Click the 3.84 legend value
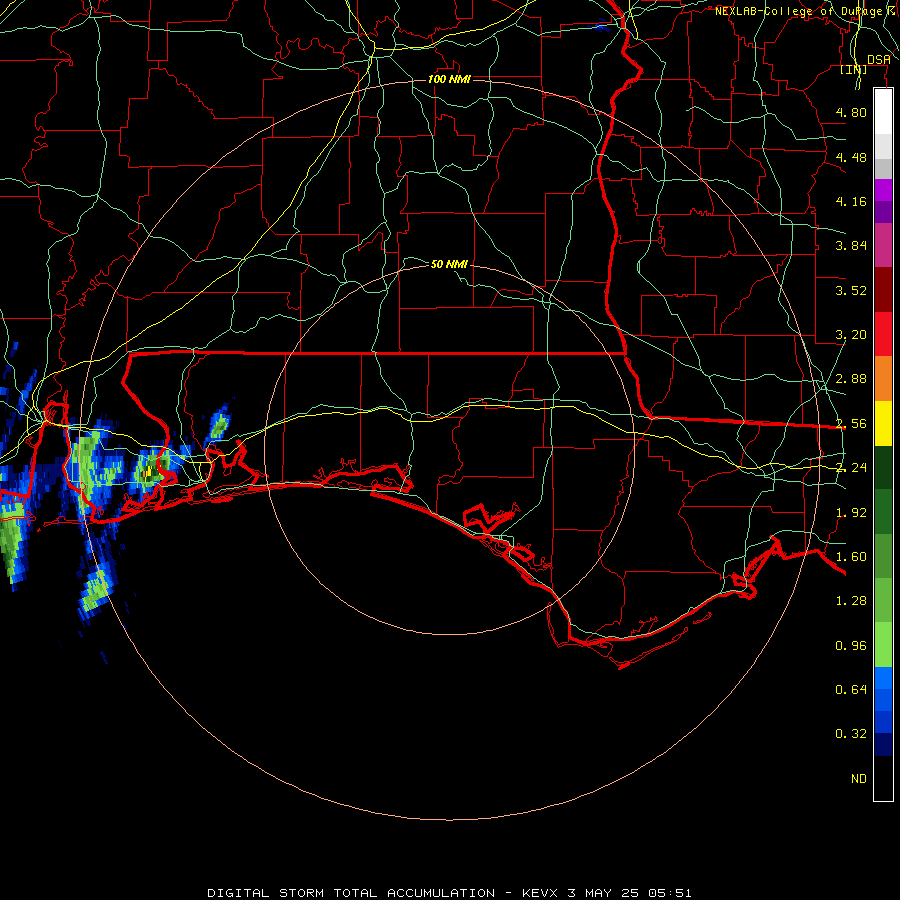900x900 pixels. pos(851,246)
